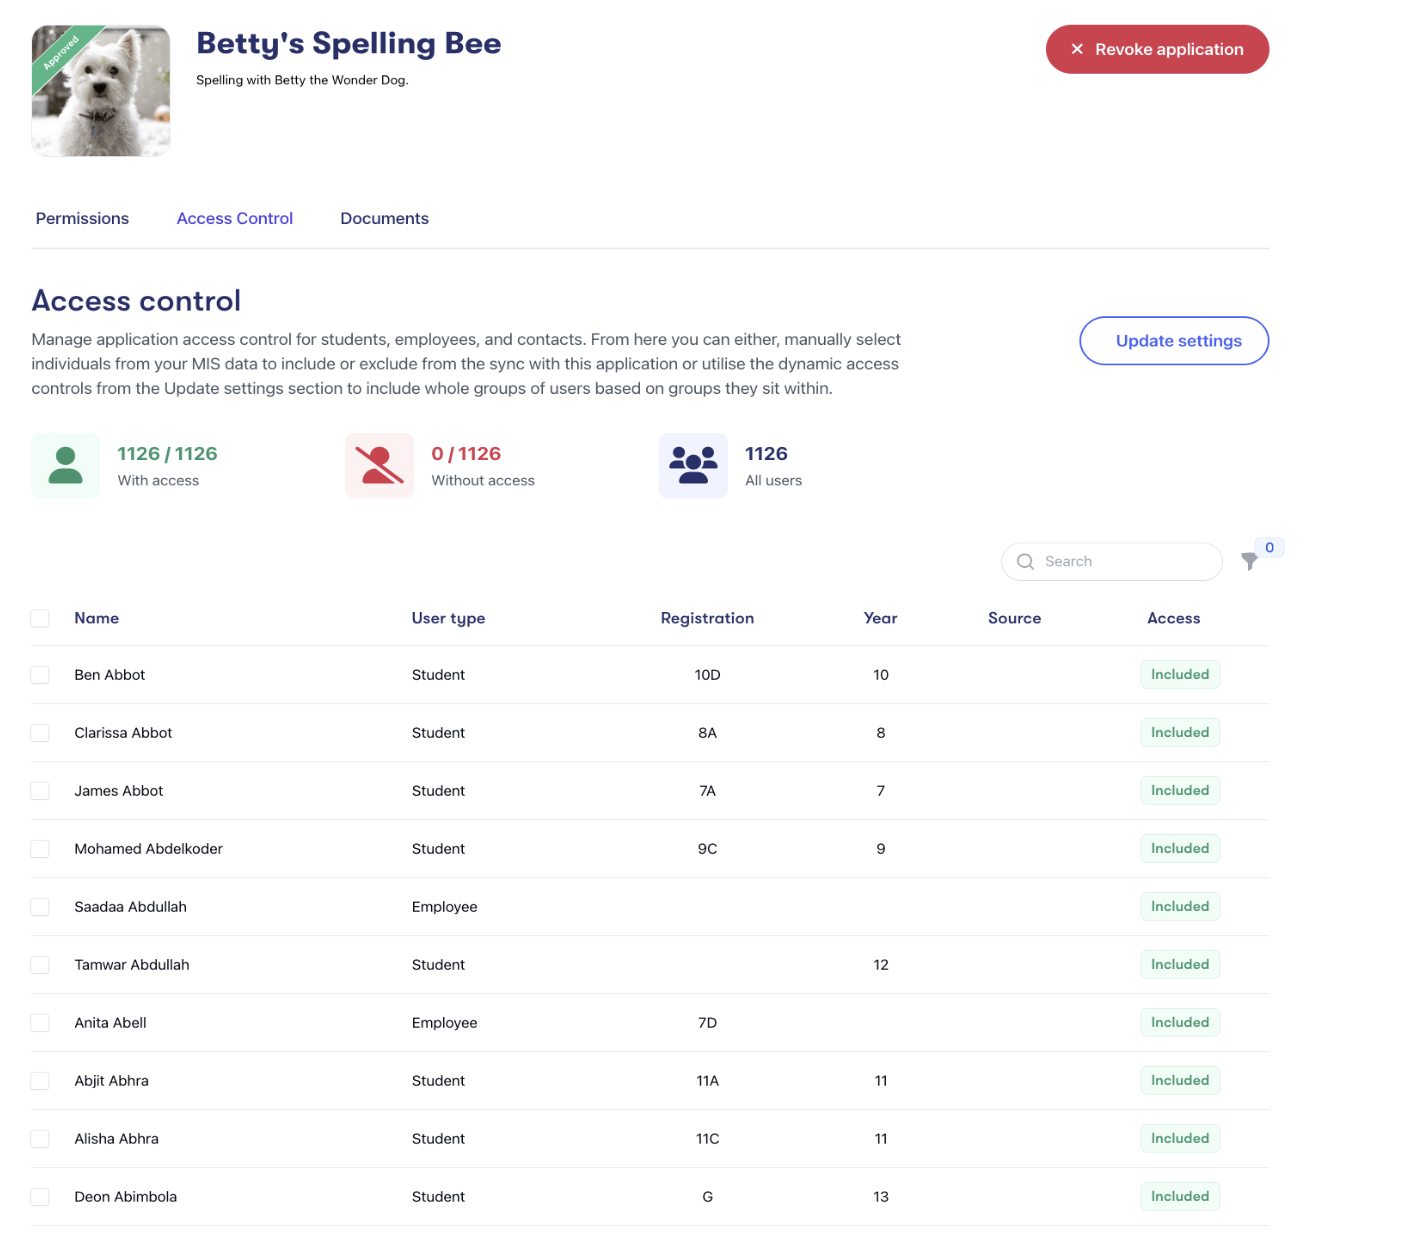Click the All users group icon
This screenshot has height=1244, width=1416.
tap(693, 466)
